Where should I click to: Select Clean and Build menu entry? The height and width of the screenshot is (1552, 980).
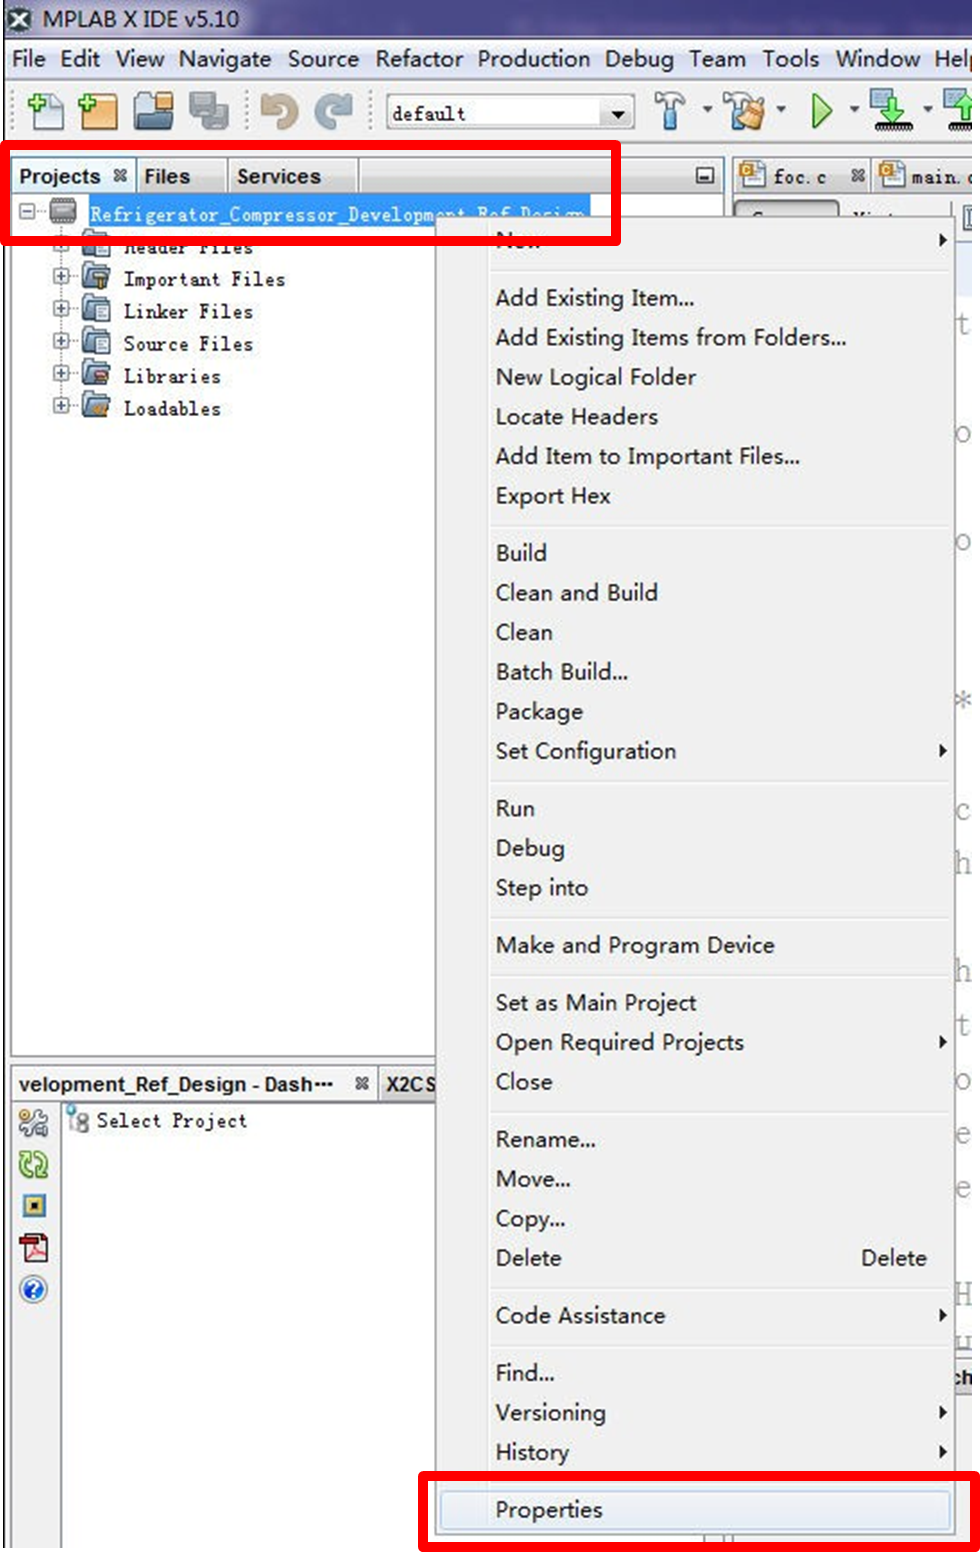(x=576, y=593)
